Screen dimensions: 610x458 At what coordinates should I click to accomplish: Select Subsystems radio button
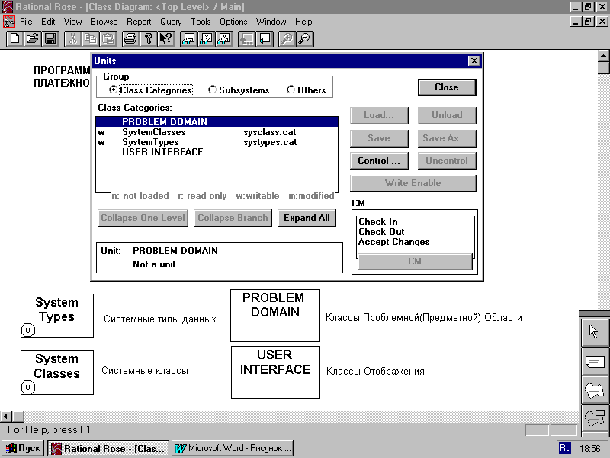click(x=212, y=90)
